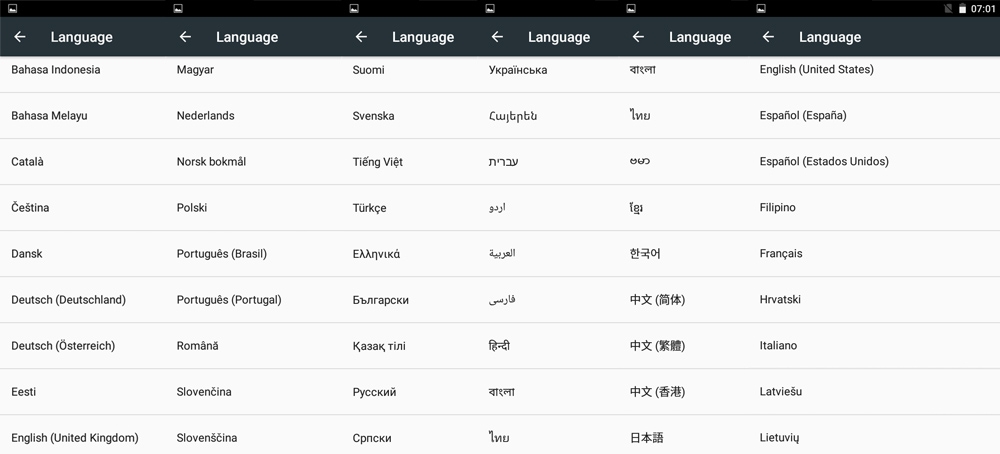Tap back arrow above Suomi list
Viewport: 1000px width, 454px height.
pos(361,37)
